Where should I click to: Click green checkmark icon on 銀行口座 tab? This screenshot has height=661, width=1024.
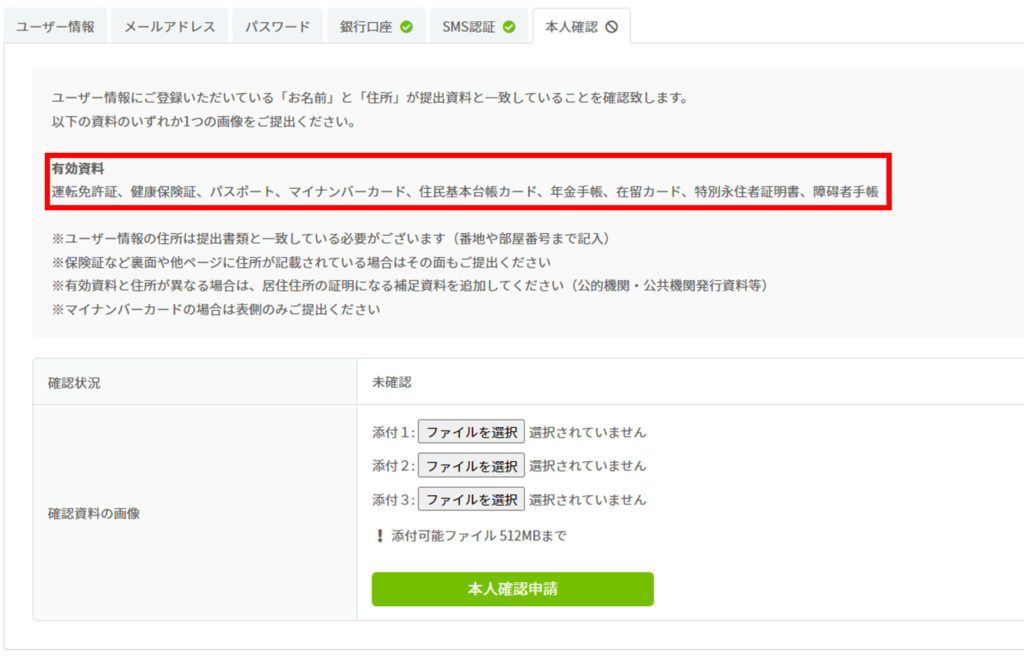click(x=406, y=27)
